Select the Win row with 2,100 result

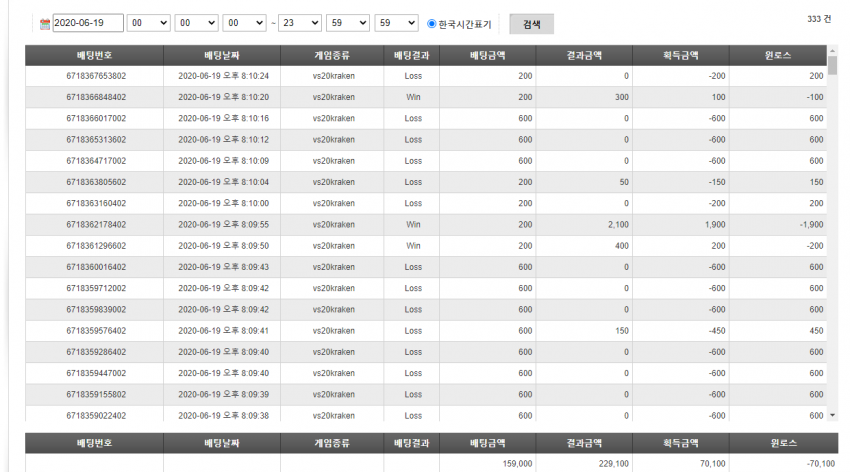426,224
